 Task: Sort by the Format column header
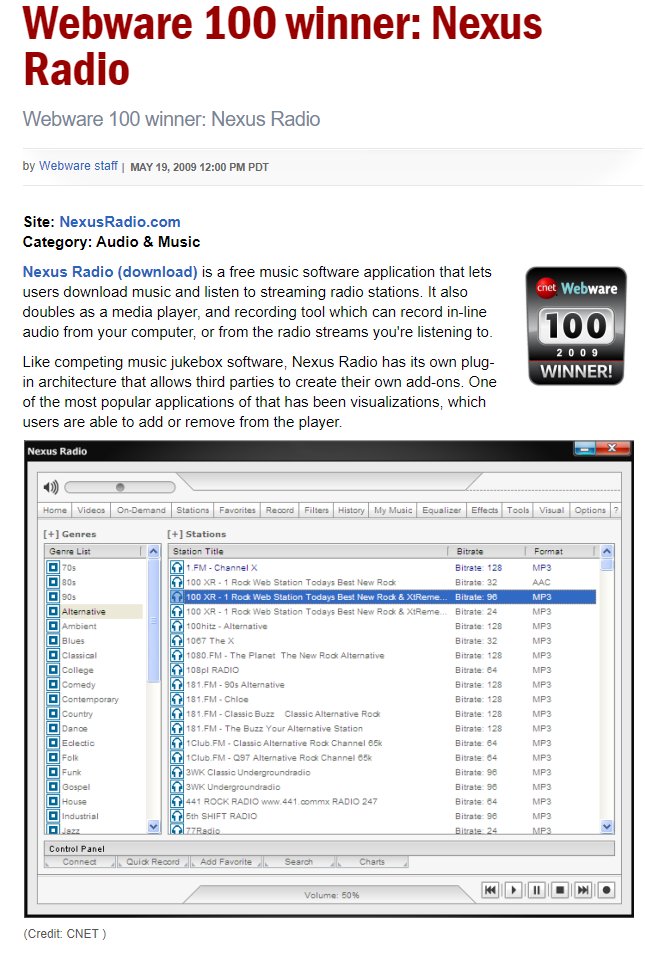pos(560,551)
